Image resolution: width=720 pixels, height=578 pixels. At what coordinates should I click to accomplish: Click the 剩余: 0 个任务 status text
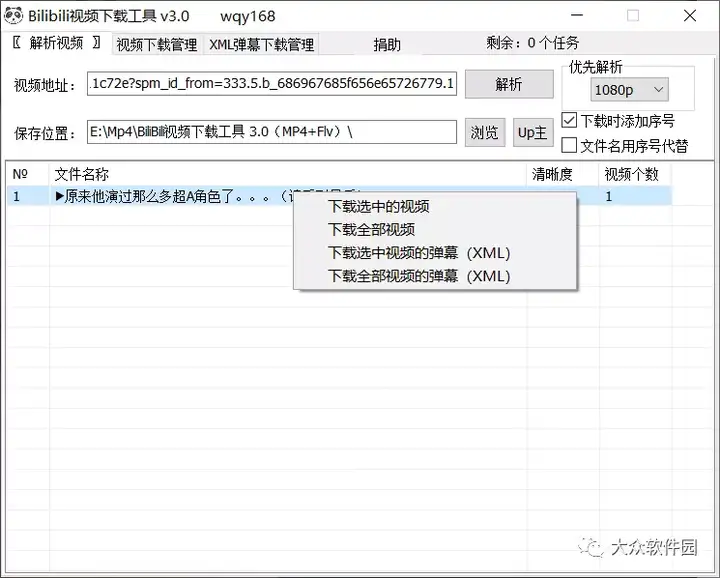[533, 43]
